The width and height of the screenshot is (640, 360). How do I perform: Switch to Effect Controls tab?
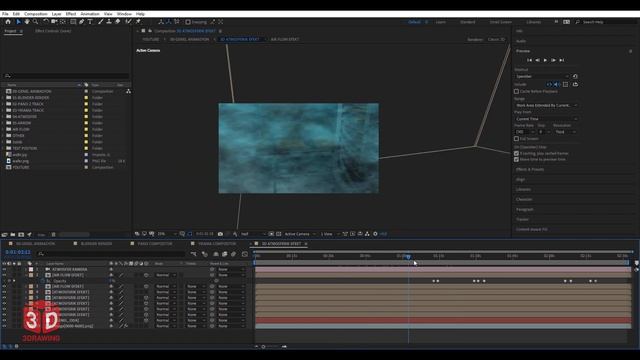(53, 31)
